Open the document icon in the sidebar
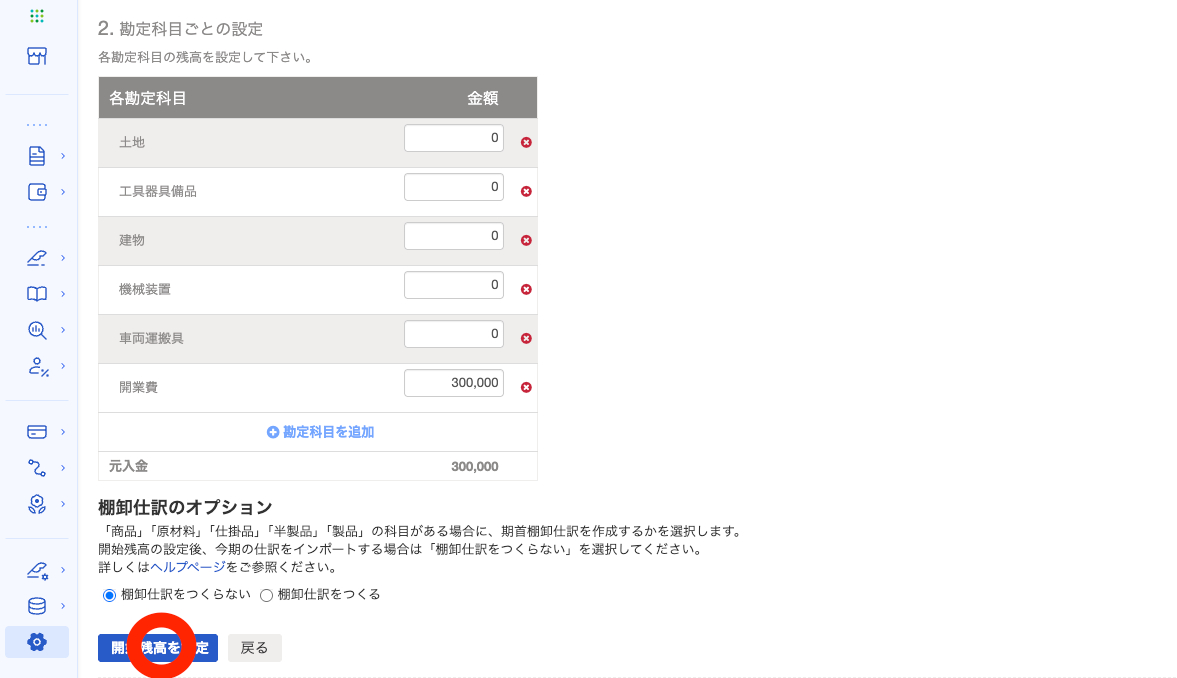The width and height of the screenshot is (1177, 678). point(37,155)
